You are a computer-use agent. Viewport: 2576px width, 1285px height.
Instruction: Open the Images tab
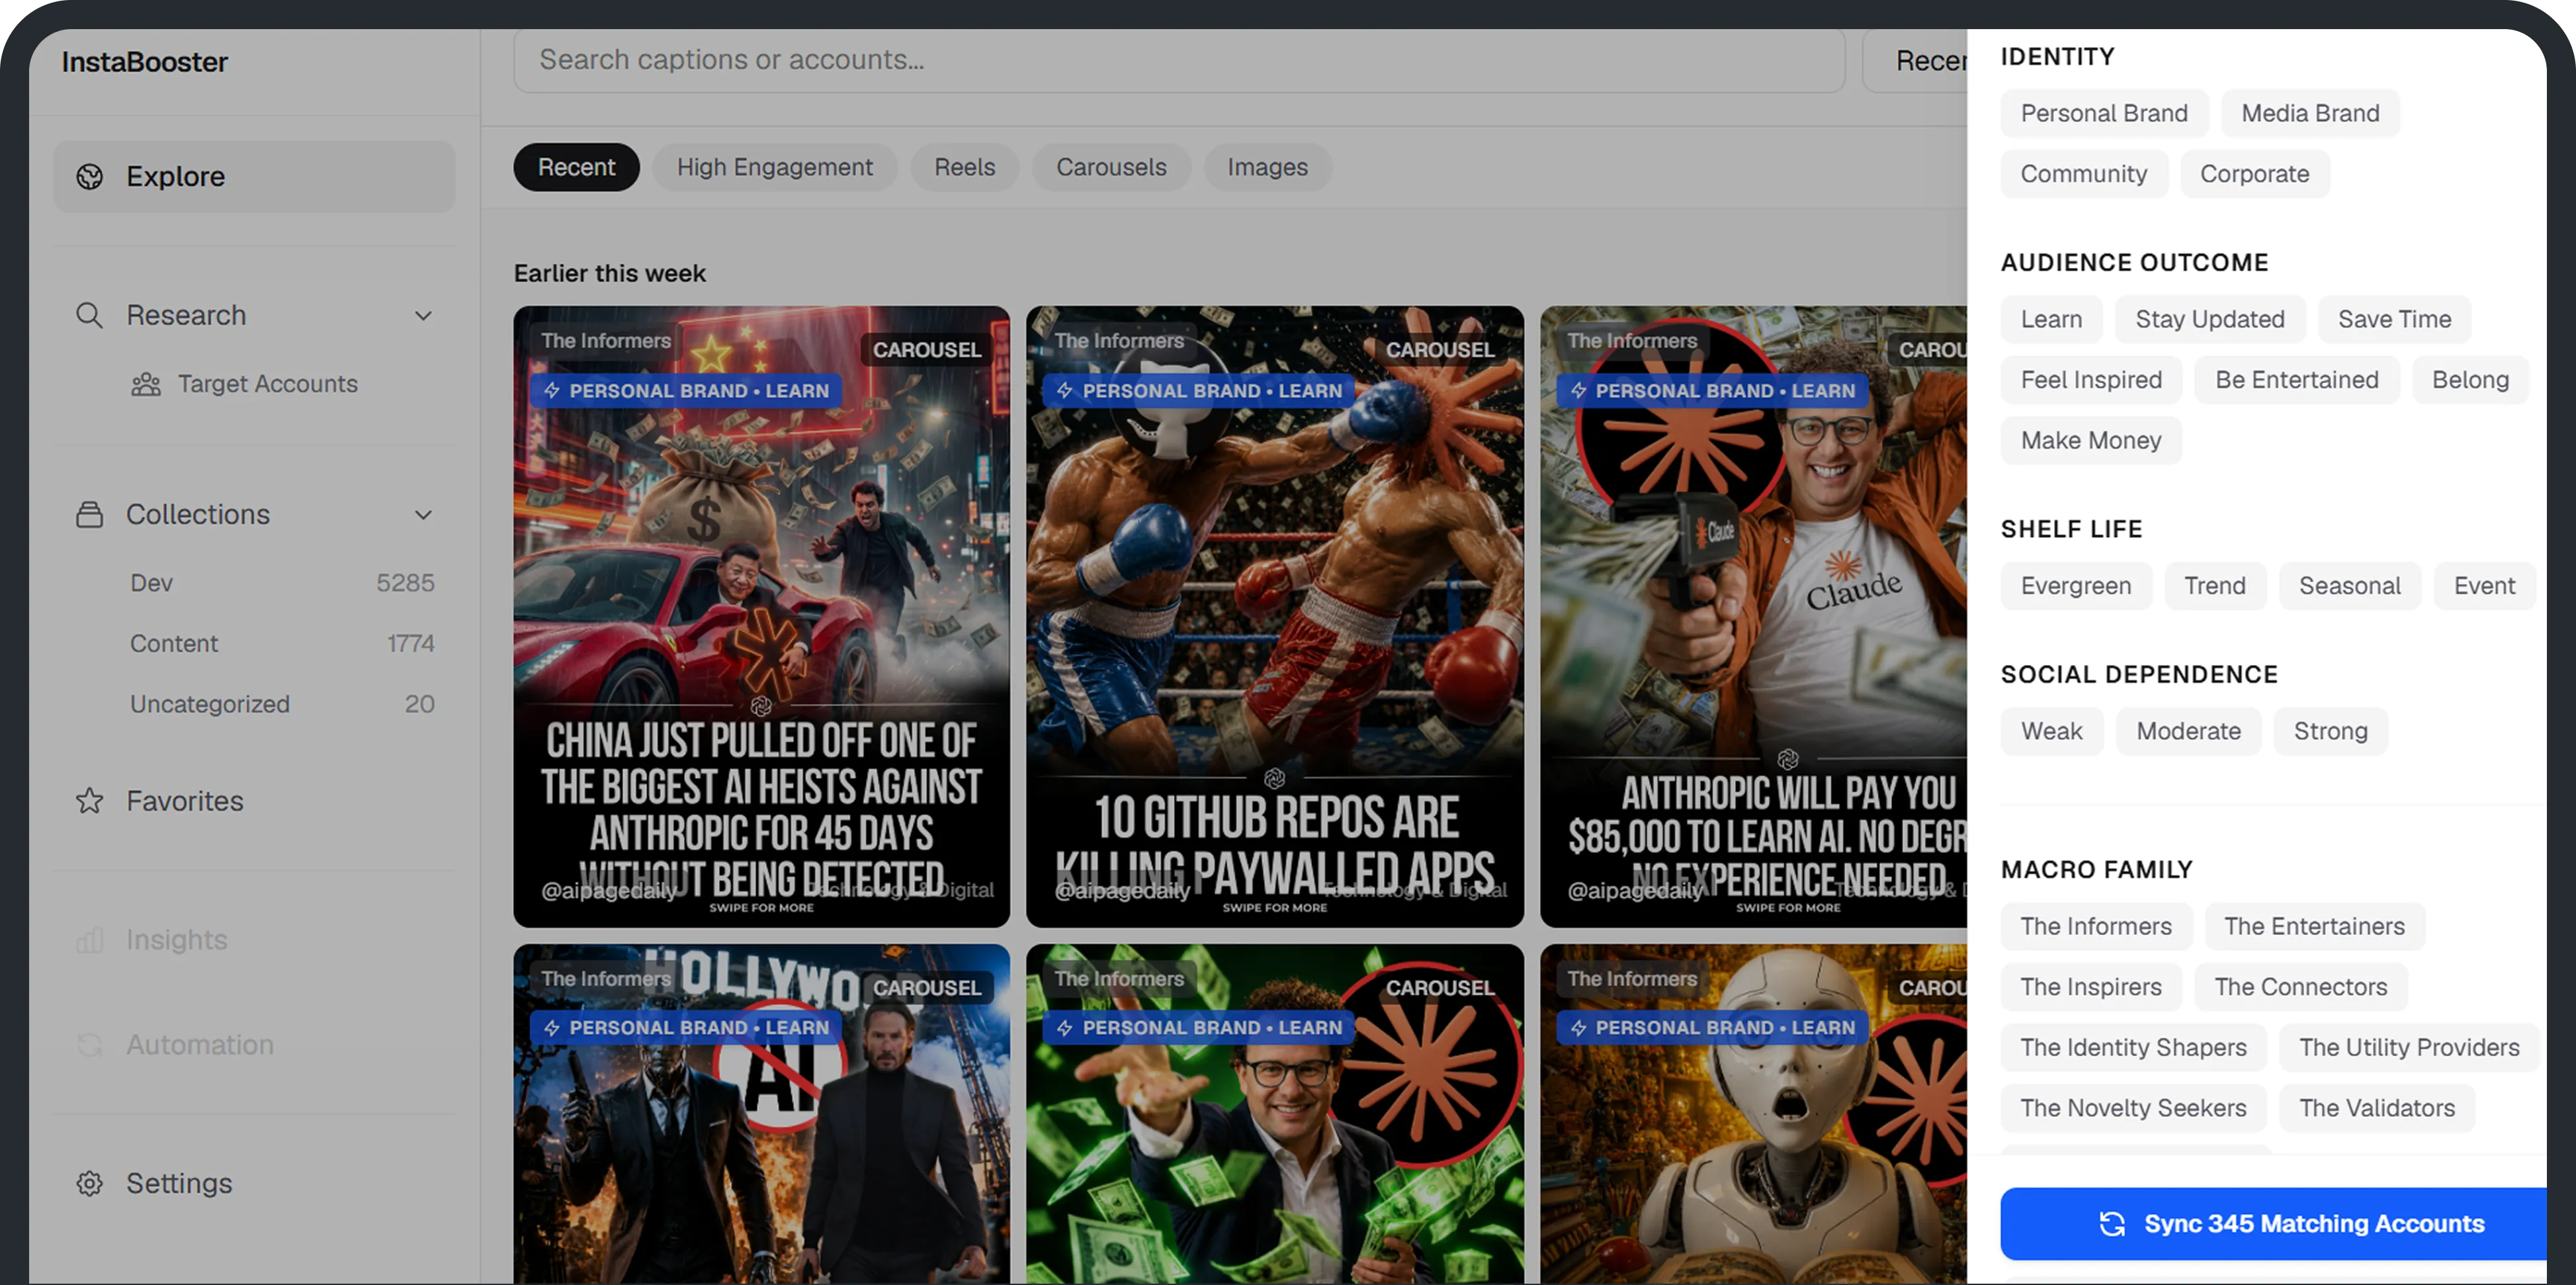click(1267, 167)
